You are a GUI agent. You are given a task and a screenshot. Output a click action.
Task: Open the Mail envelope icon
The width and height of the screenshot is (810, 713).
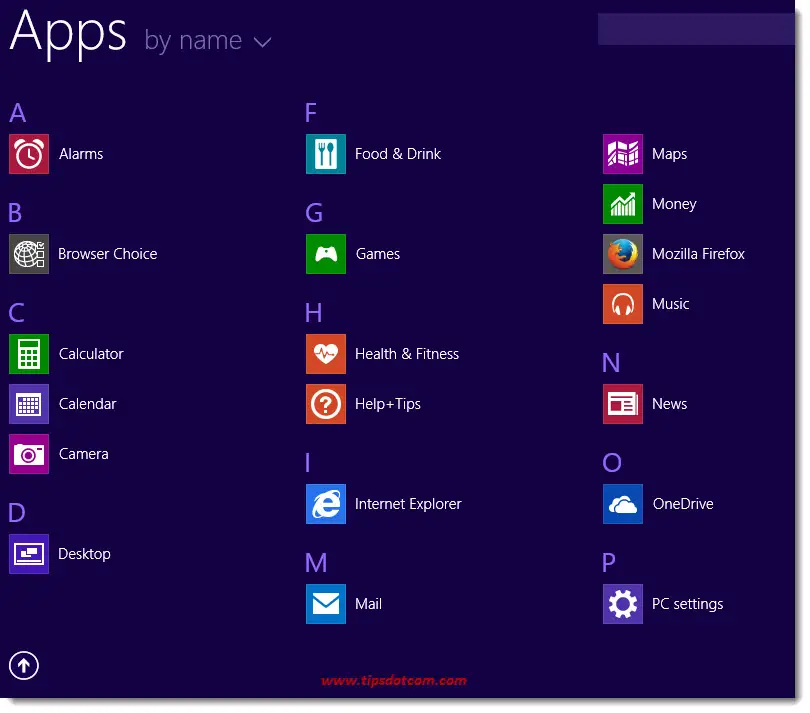coord(326,604)
